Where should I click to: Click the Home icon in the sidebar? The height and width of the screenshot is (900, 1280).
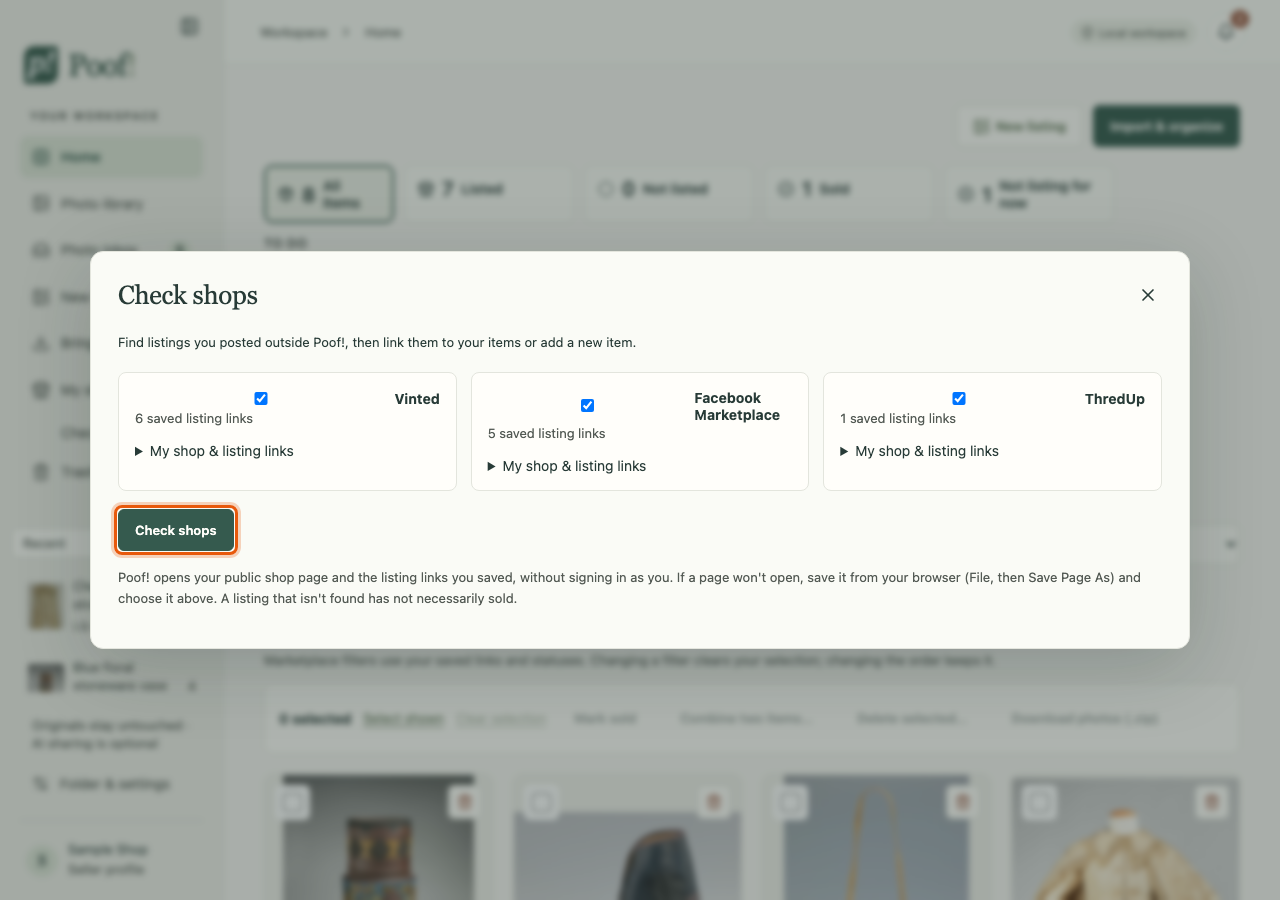pos(41,157)
